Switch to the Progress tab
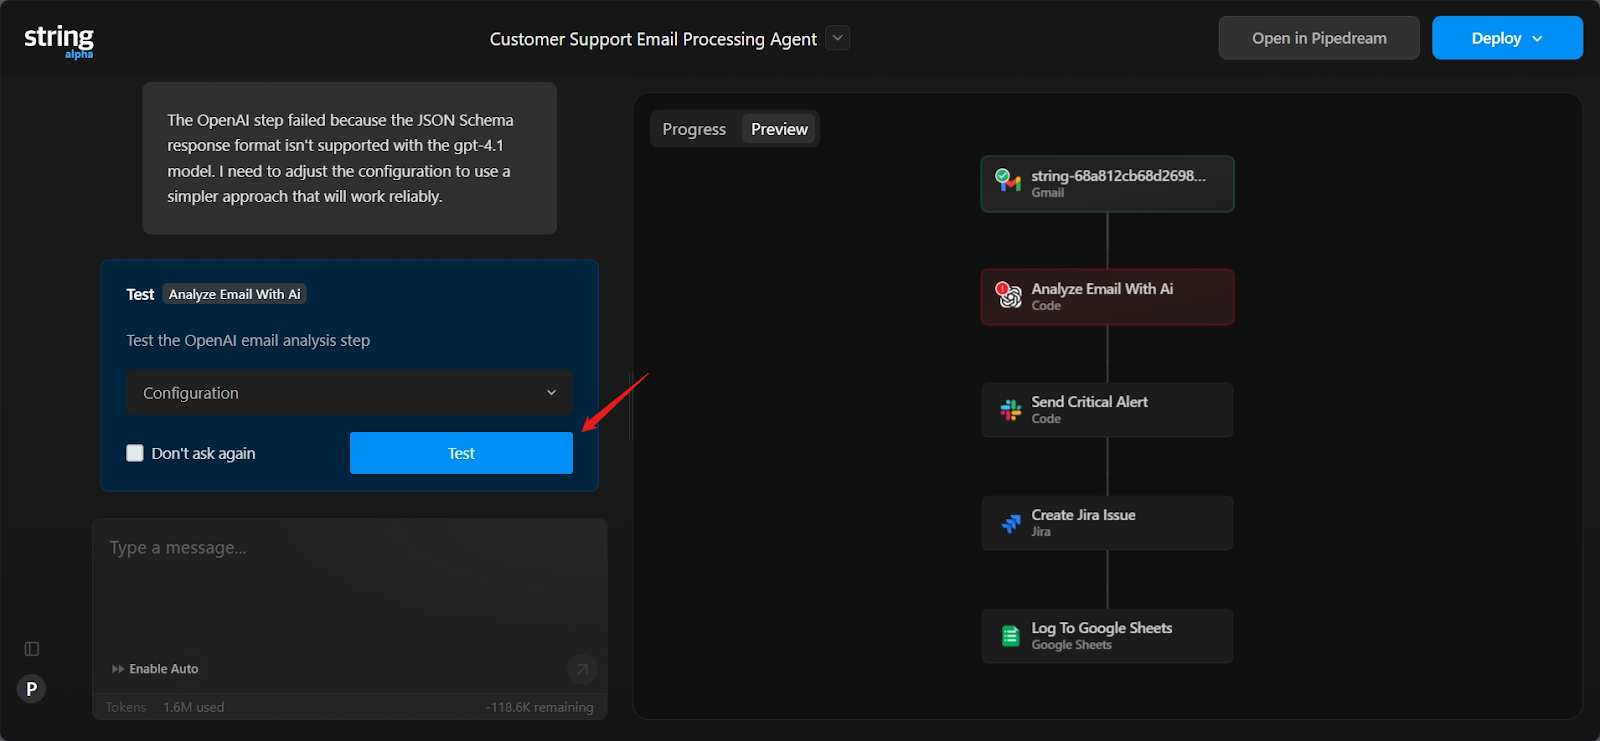 [694, 129]
